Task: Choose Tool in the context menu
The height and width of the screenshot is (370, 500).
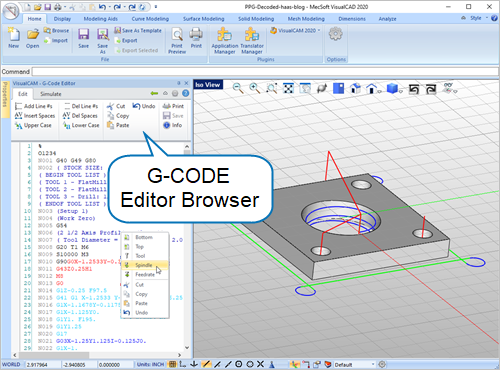Action: (144, 256)
